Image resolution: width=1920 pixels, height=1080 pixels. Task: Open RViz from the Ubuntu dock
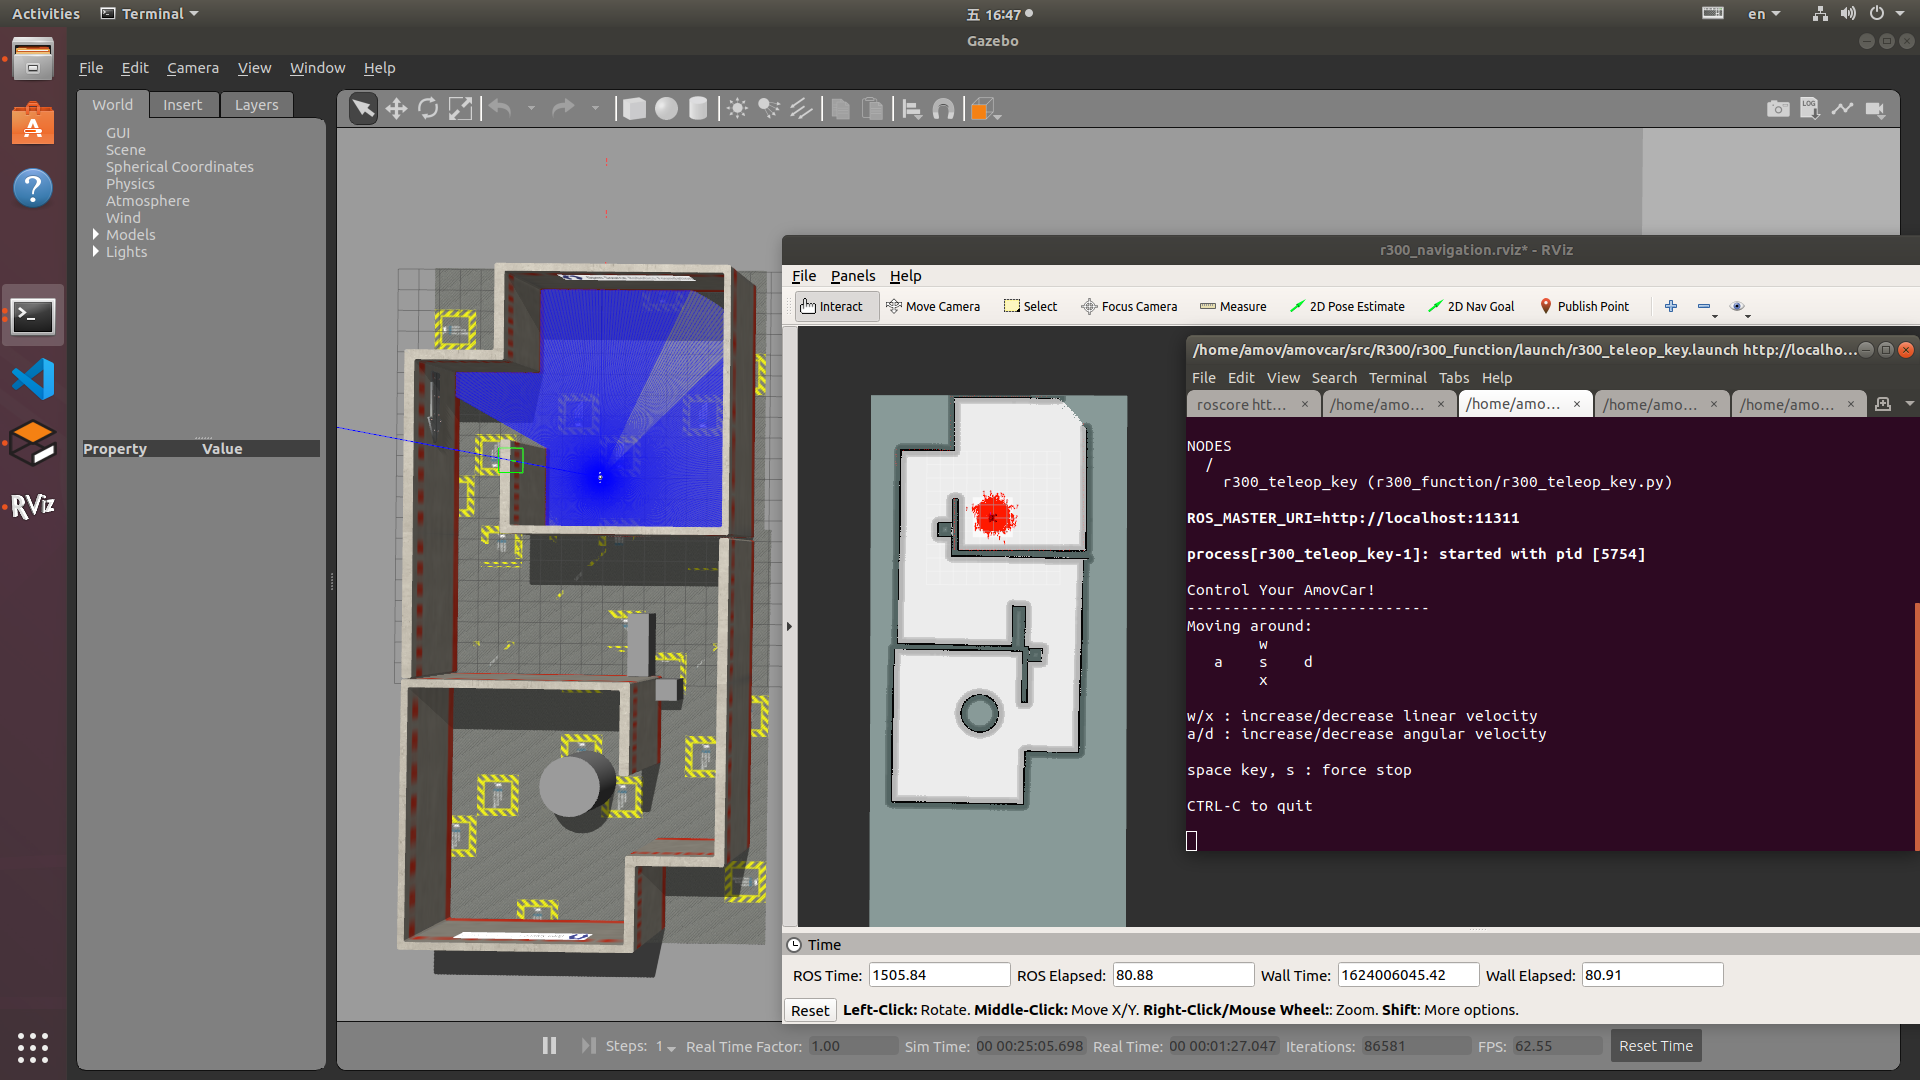[33, 506]
